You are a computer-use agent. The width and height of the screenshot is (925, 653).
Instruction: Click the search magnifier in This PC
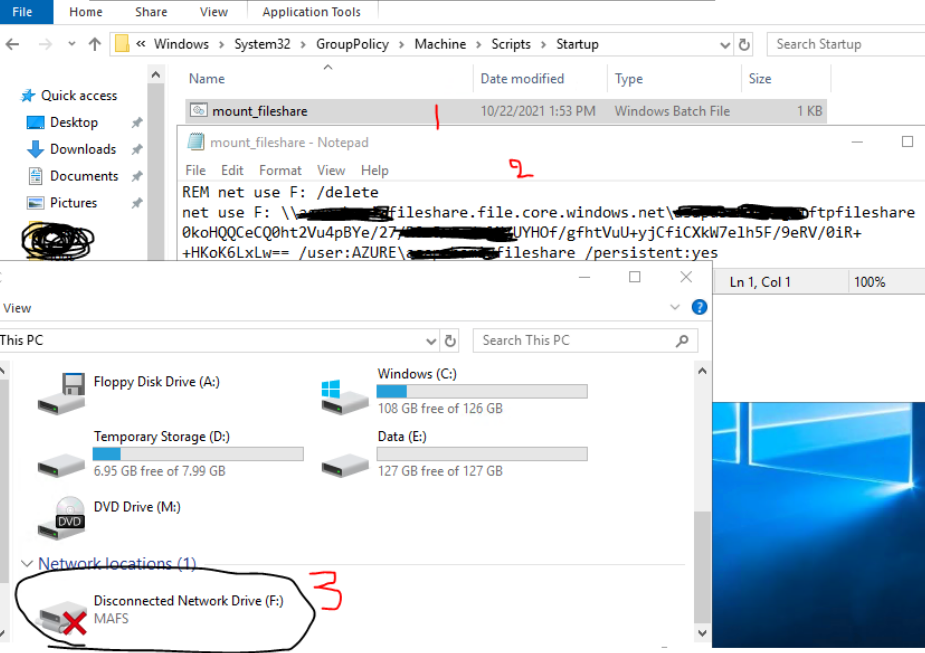(682, 340)
